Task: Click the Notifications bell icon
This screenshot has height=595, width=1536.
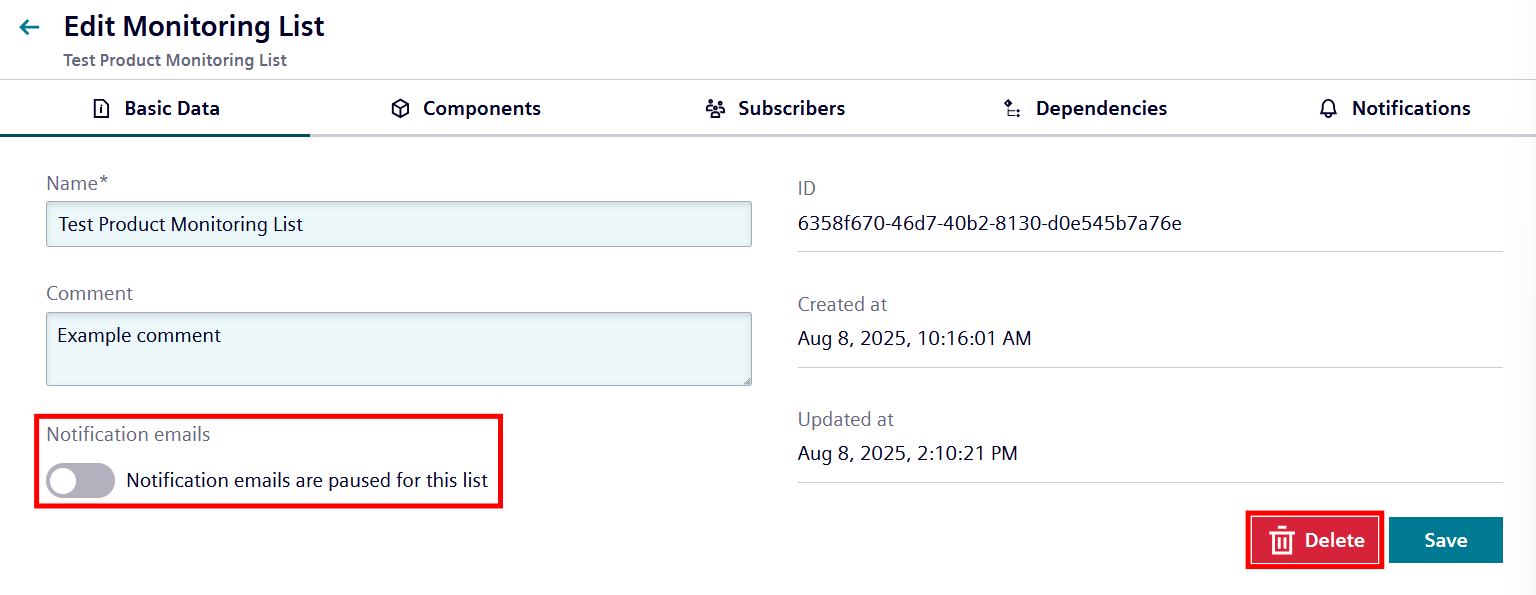Action: point(1329,107)
